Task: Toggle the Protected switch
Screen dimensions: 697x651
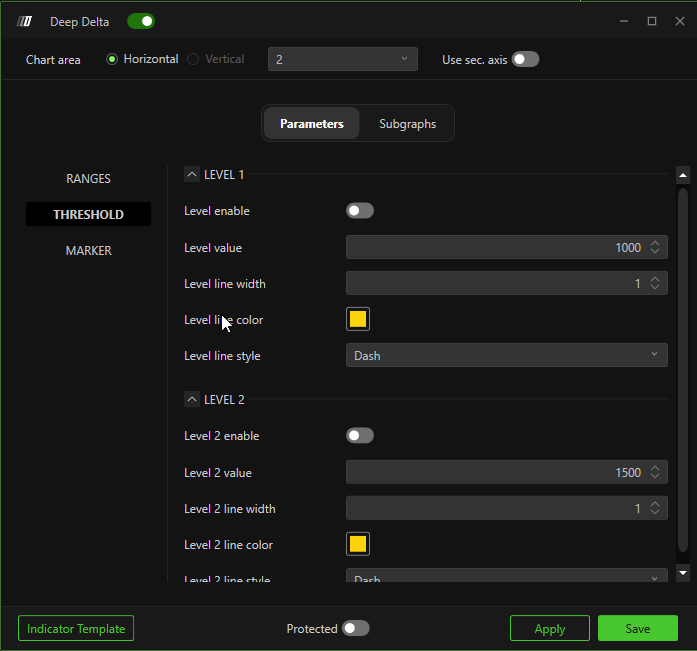Action: pos(355,628)
